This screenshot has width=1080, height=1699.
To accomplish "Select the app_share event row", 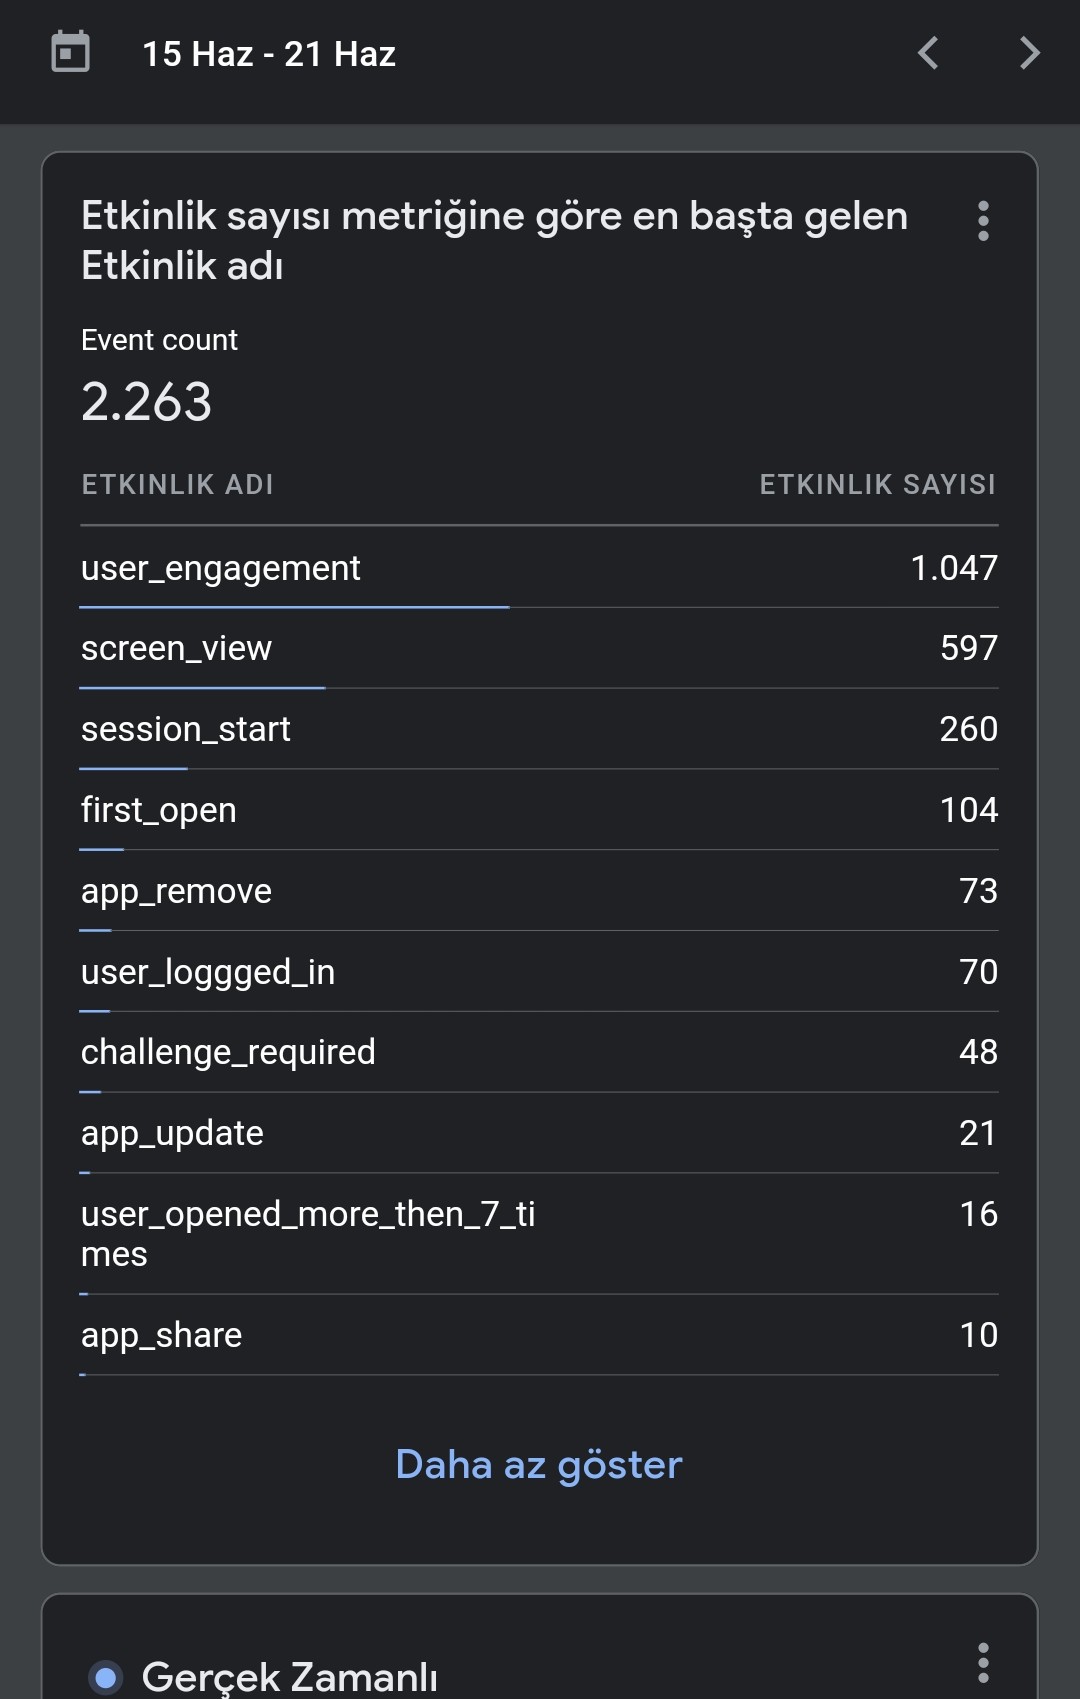I will (x=539, y=1335).
